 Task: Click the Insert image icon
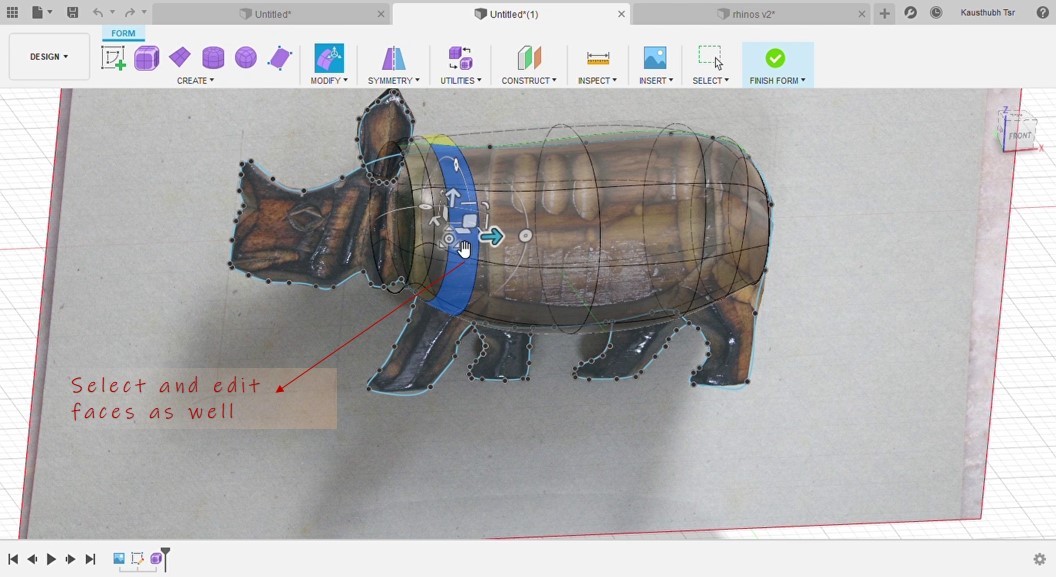pyautogui.click(x=655, y=58)
